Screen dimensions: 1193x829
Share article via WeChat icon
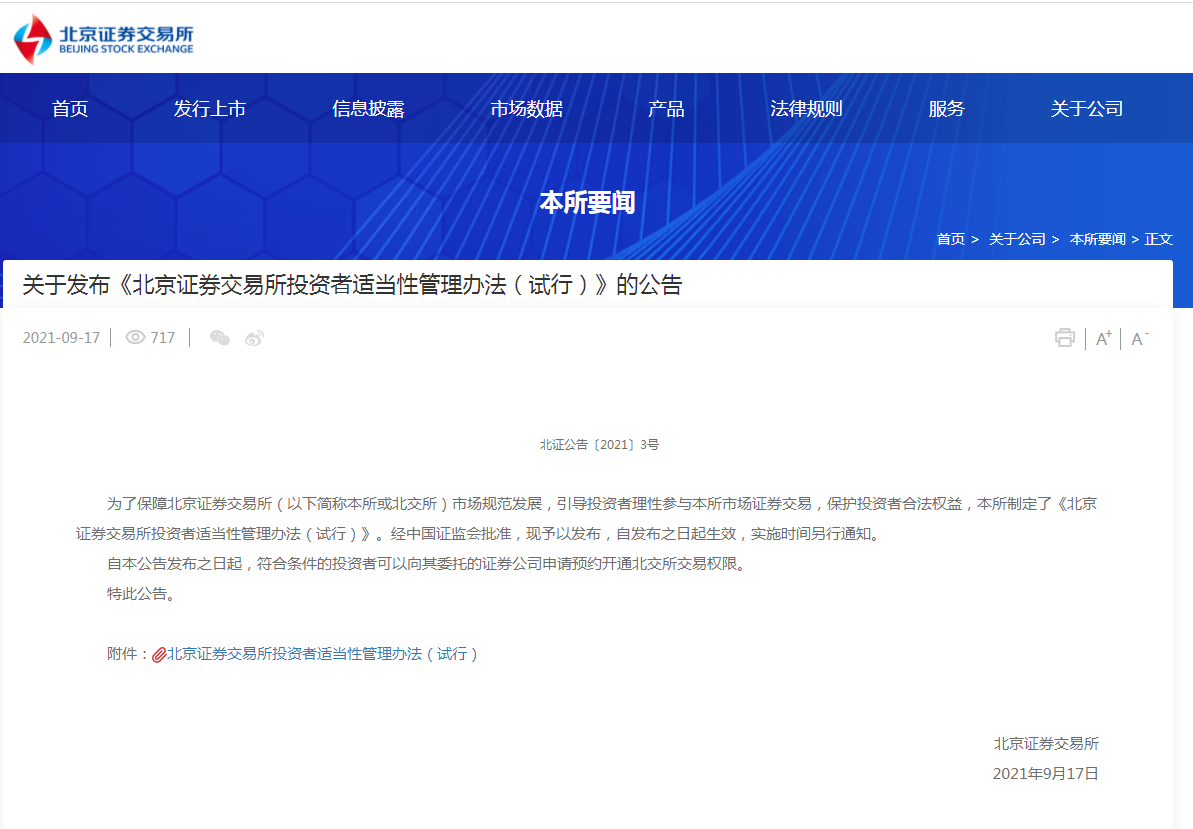tap(220, 338)
